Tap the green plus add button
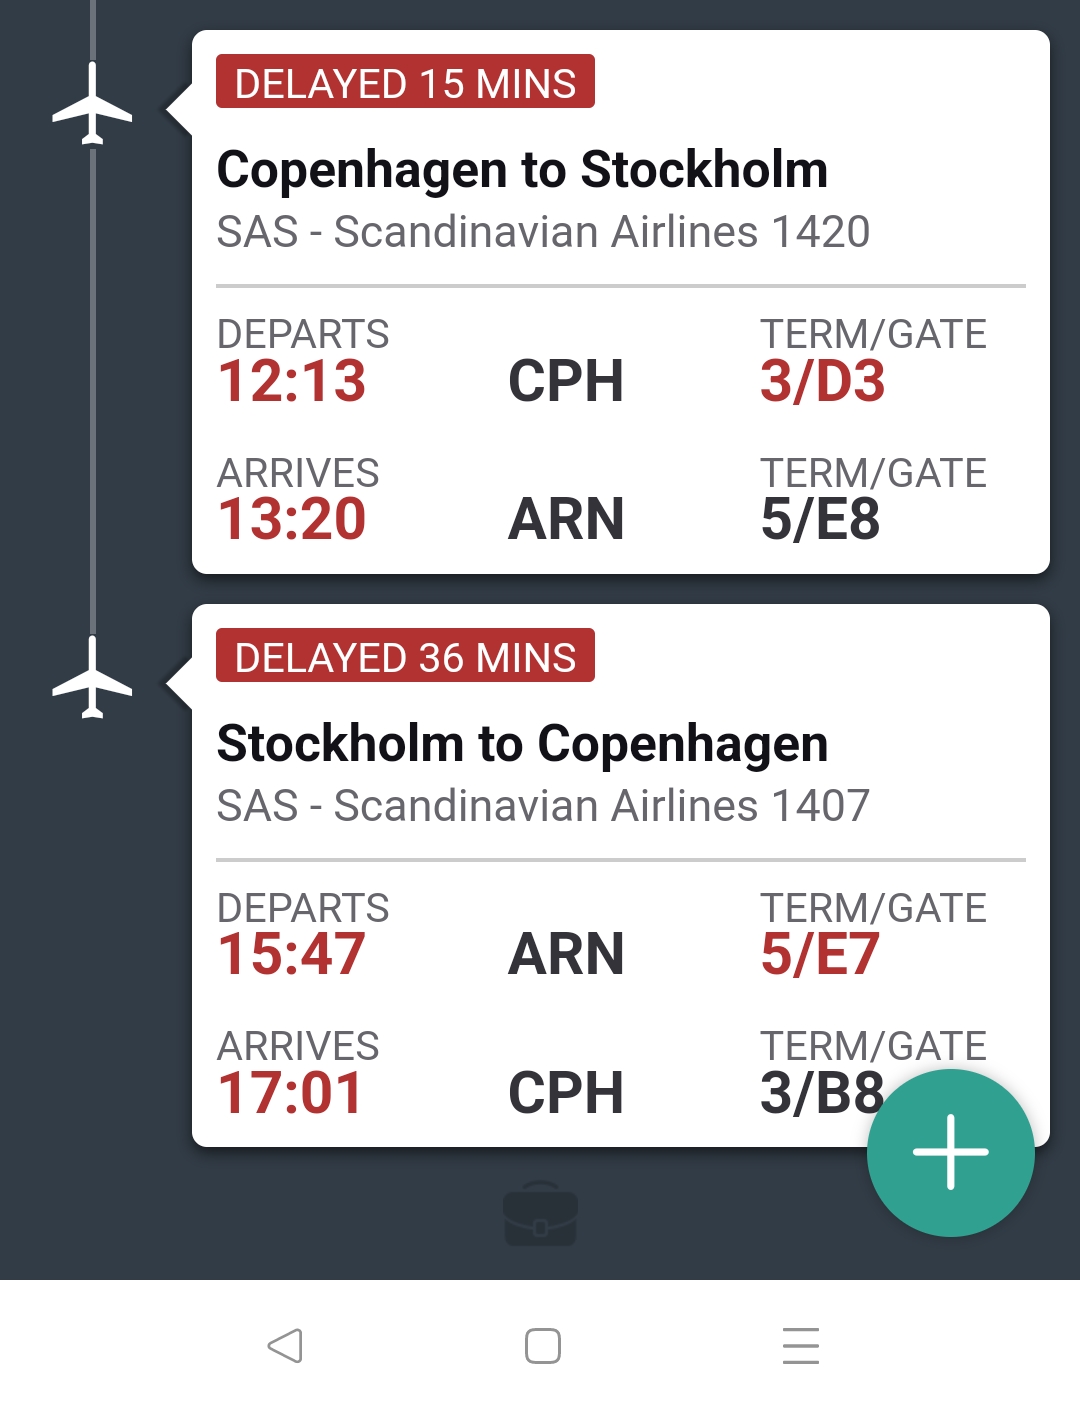 (x=950, y=1152)
